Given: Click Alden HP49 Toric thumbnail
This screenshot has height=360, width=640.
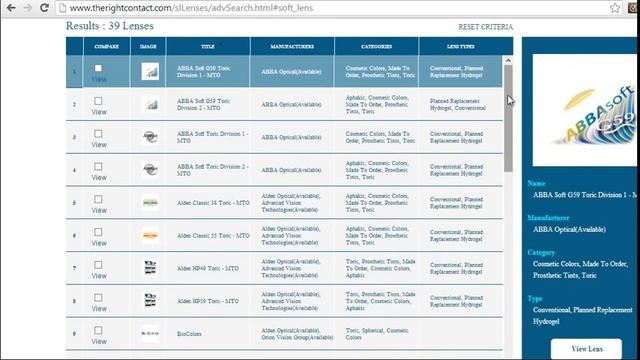Looking at the screenshot, I should (x=150, y=268).
